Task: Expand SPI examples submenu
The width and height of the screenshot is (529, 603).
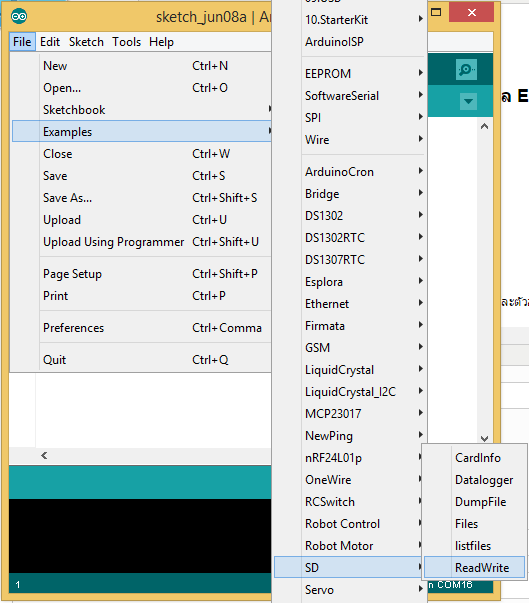Action: (350, 117)
